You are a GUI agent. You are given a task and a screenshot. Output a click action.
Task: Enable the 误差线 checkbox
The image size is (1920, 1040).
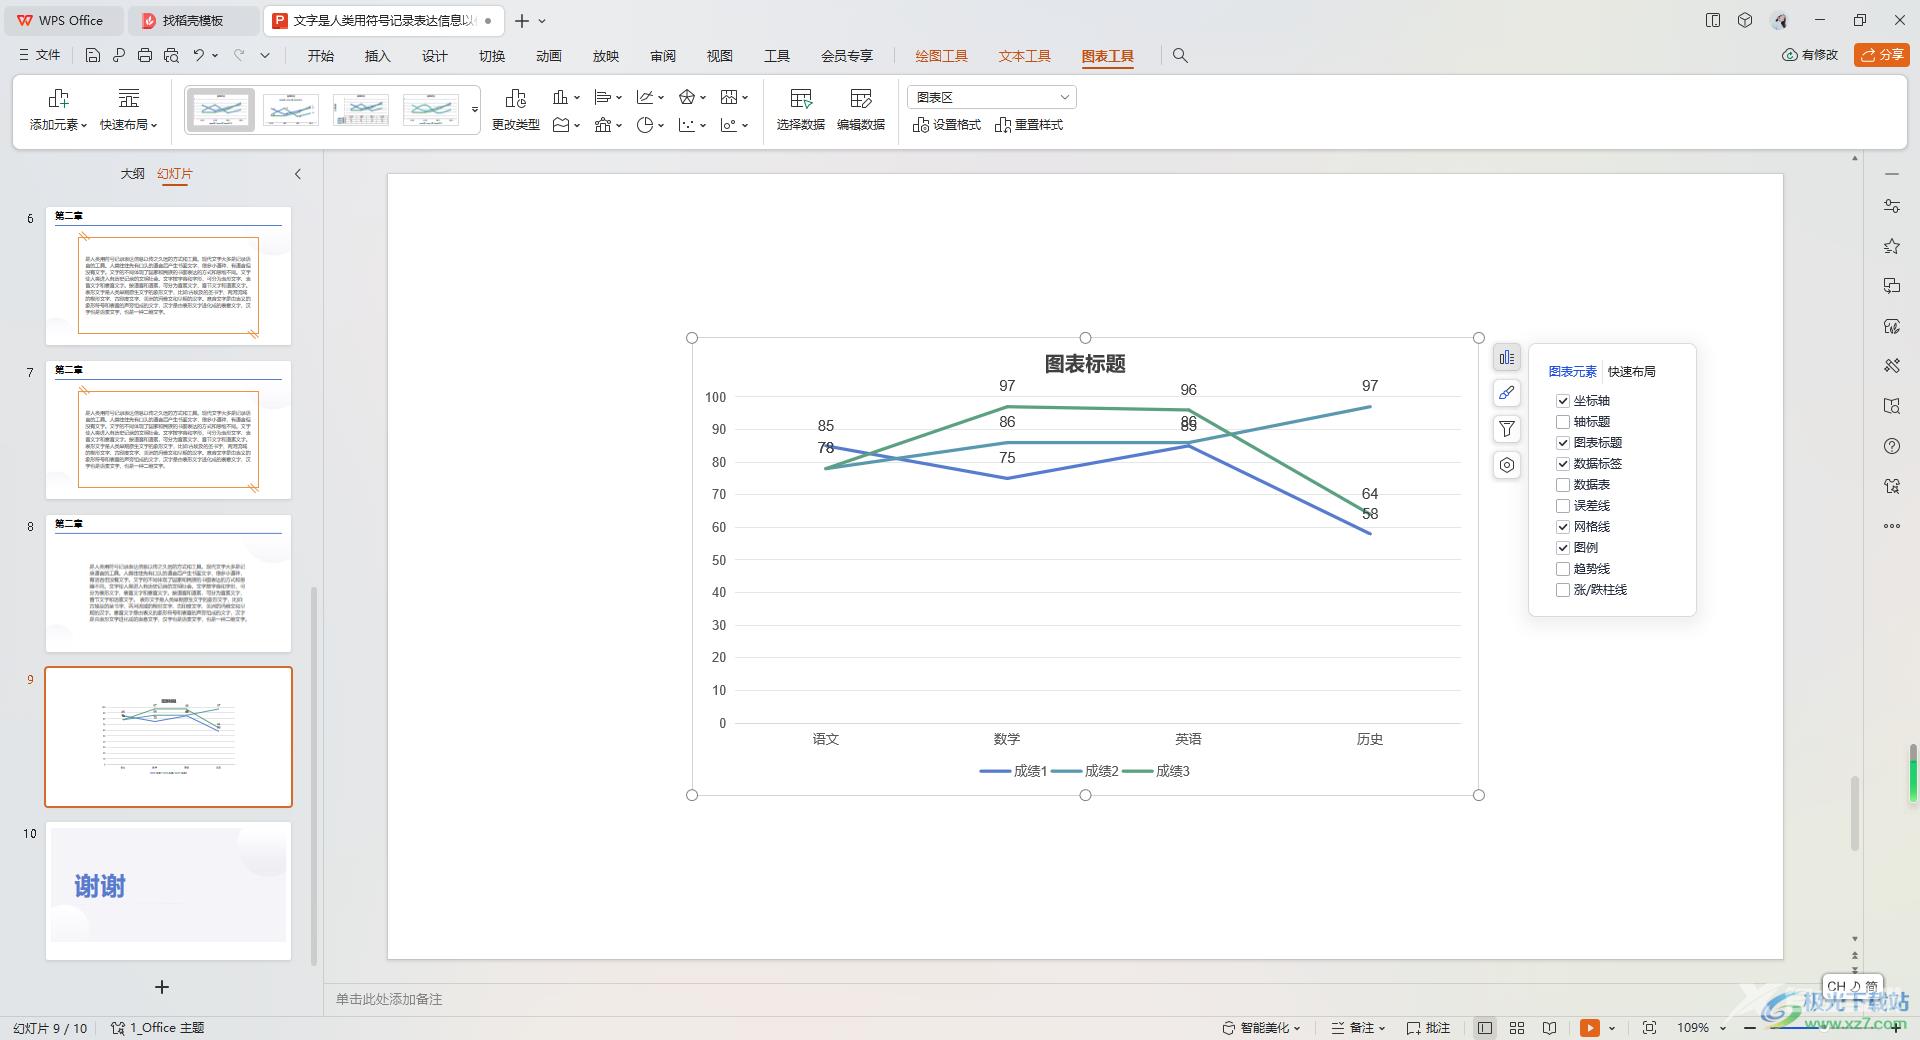click(x=1562, y=505)
